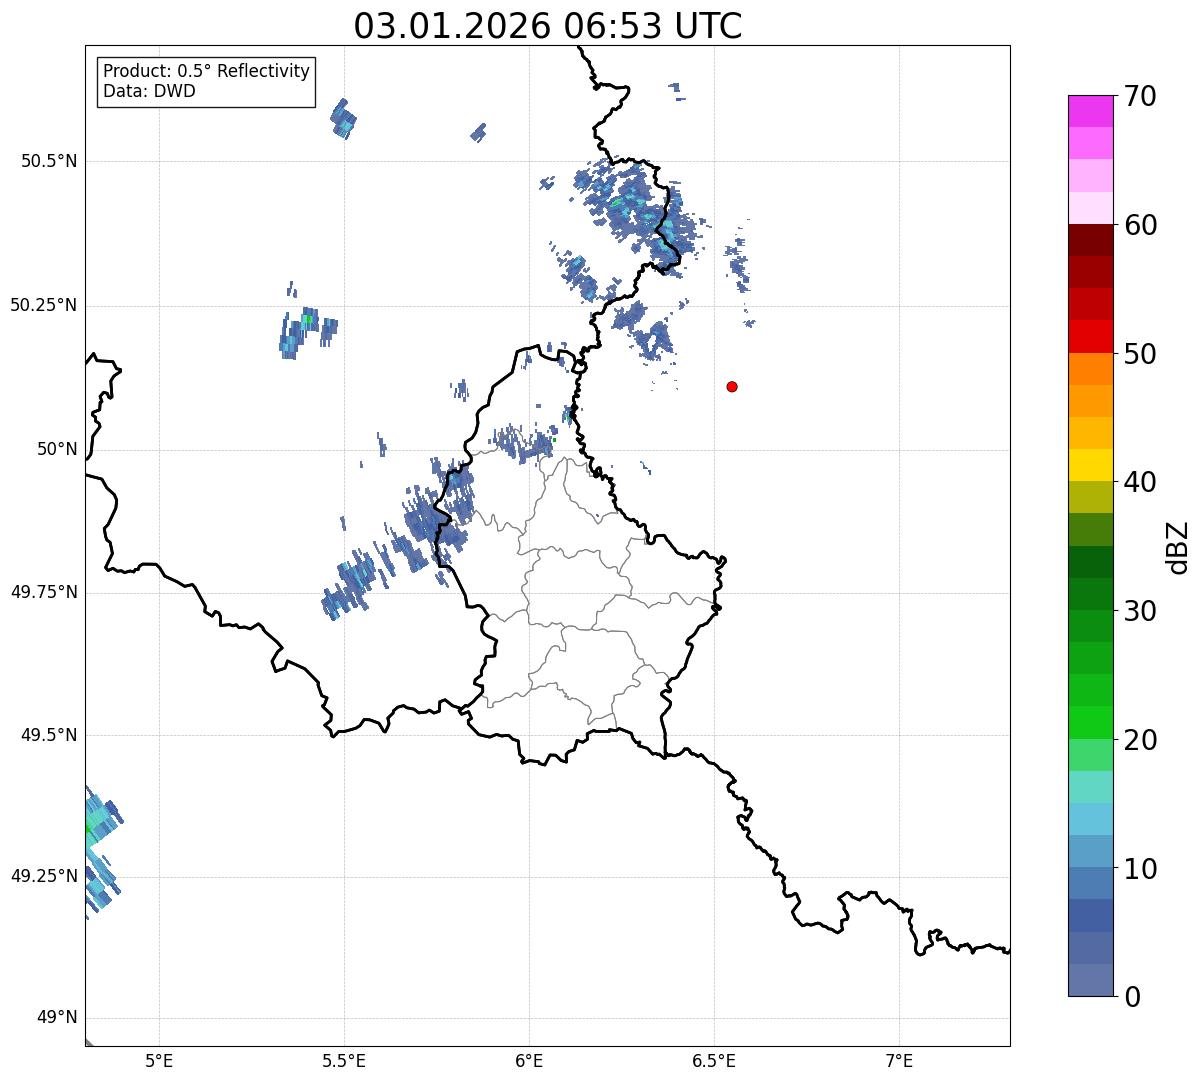Click the red station marker dot
This screenshot has width=1202, height=1081.
click(732, 386)
